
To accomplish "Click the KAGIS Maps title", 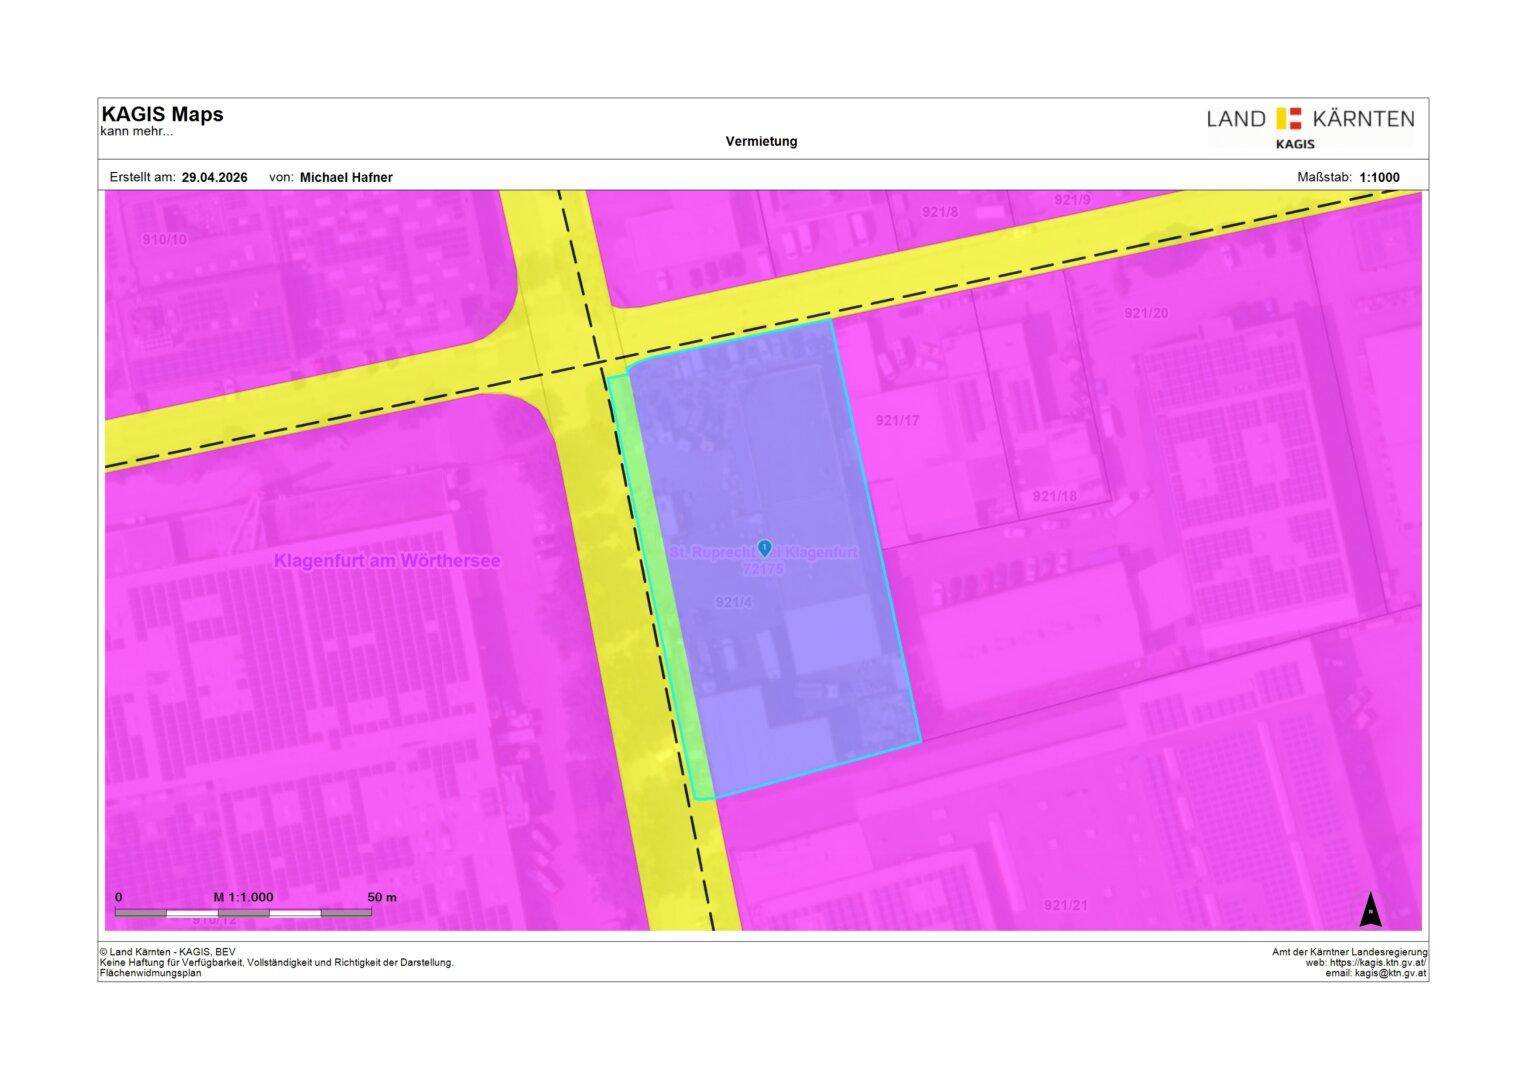I will coord(162,114).
